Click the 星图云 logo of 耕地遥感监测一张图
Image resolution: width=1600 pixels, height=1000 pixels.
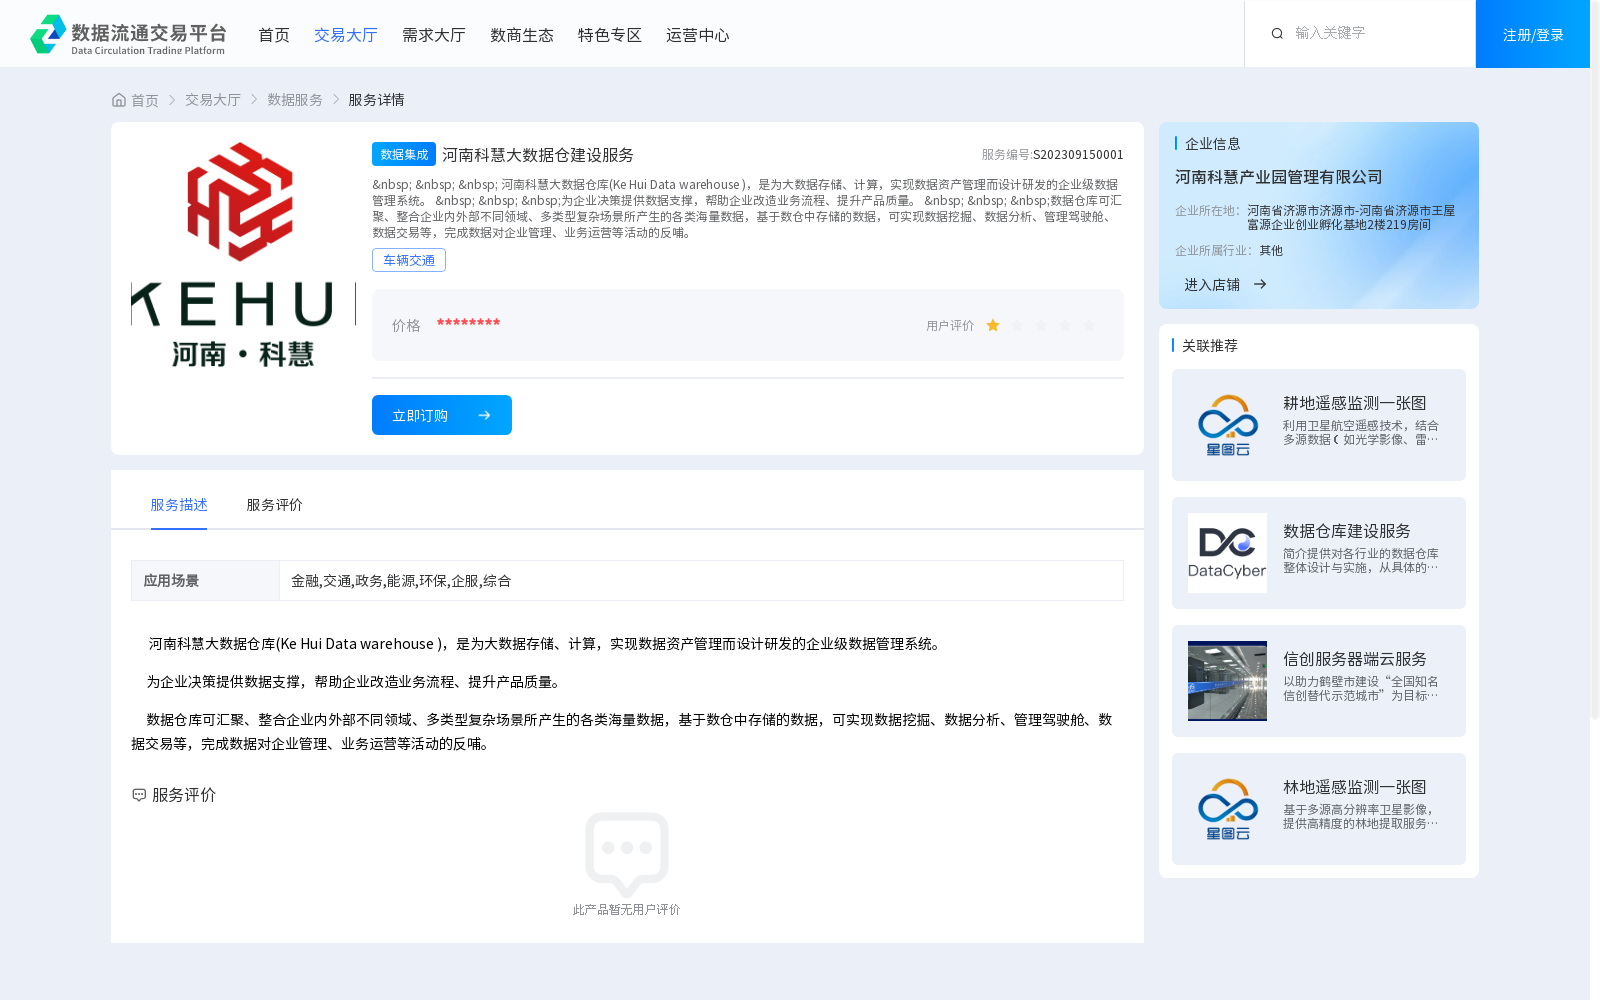pos(1227,425)
